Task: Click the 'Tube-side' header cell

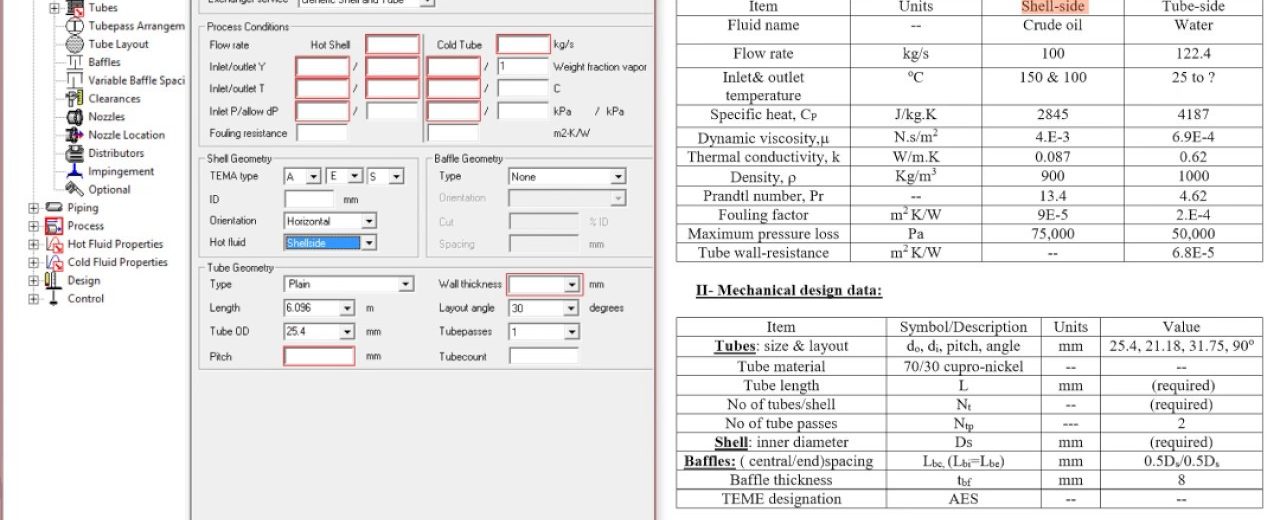Action: point(1193,6)
